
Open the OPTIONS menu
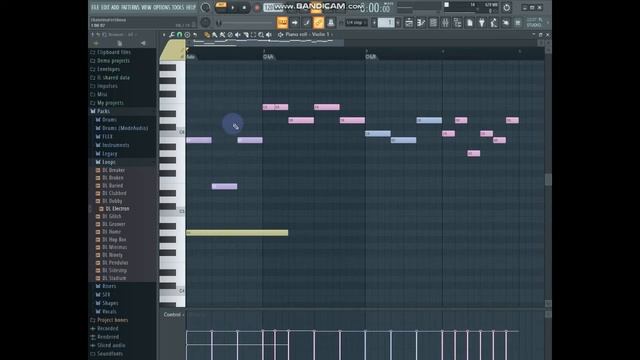coord(161,7)
